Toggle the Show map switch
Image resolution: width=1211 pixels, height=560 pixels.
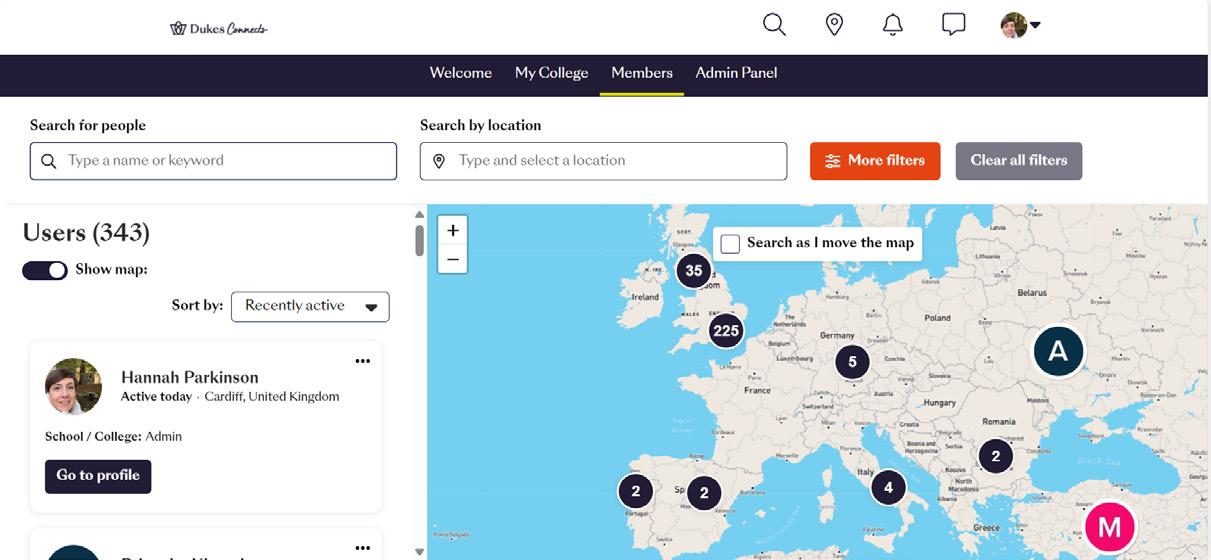(45, 270)
